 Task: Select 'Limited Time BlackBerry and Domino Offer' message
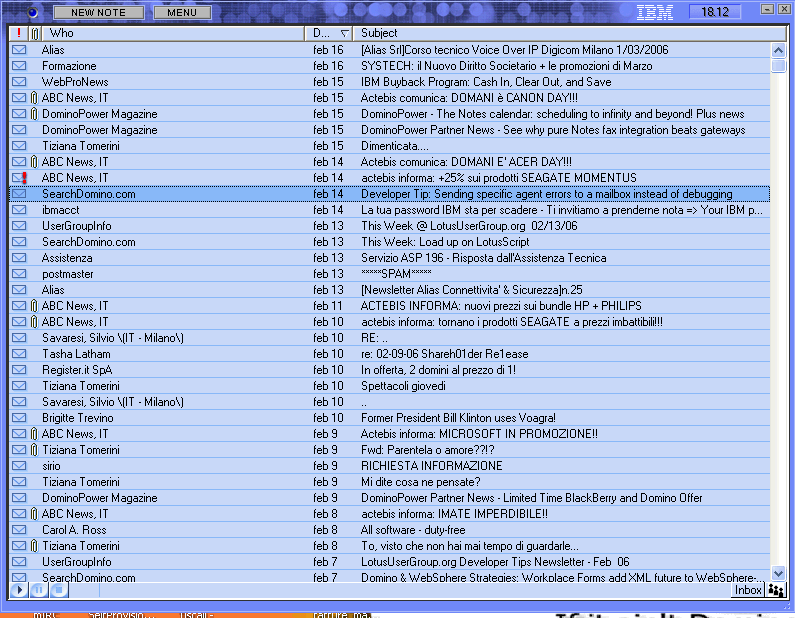(x=531, y=498)
